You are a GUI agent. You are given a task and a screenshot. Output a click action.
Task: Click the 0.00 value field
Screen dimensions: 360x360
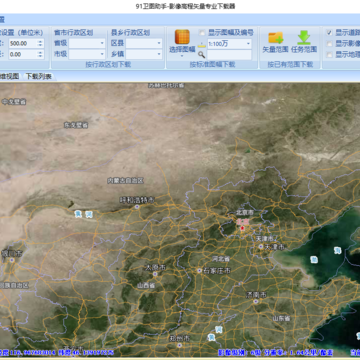(23, 54)
